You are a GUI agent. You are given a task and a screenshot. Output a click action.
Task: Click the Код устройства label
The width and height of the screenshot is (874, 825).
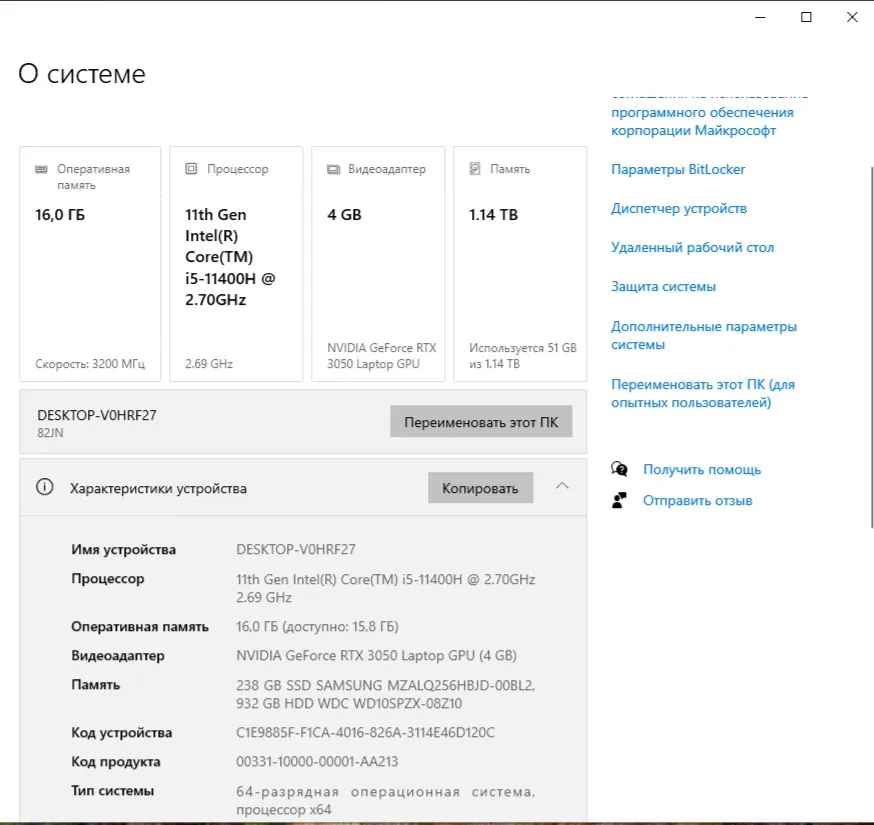coord(121,732)
